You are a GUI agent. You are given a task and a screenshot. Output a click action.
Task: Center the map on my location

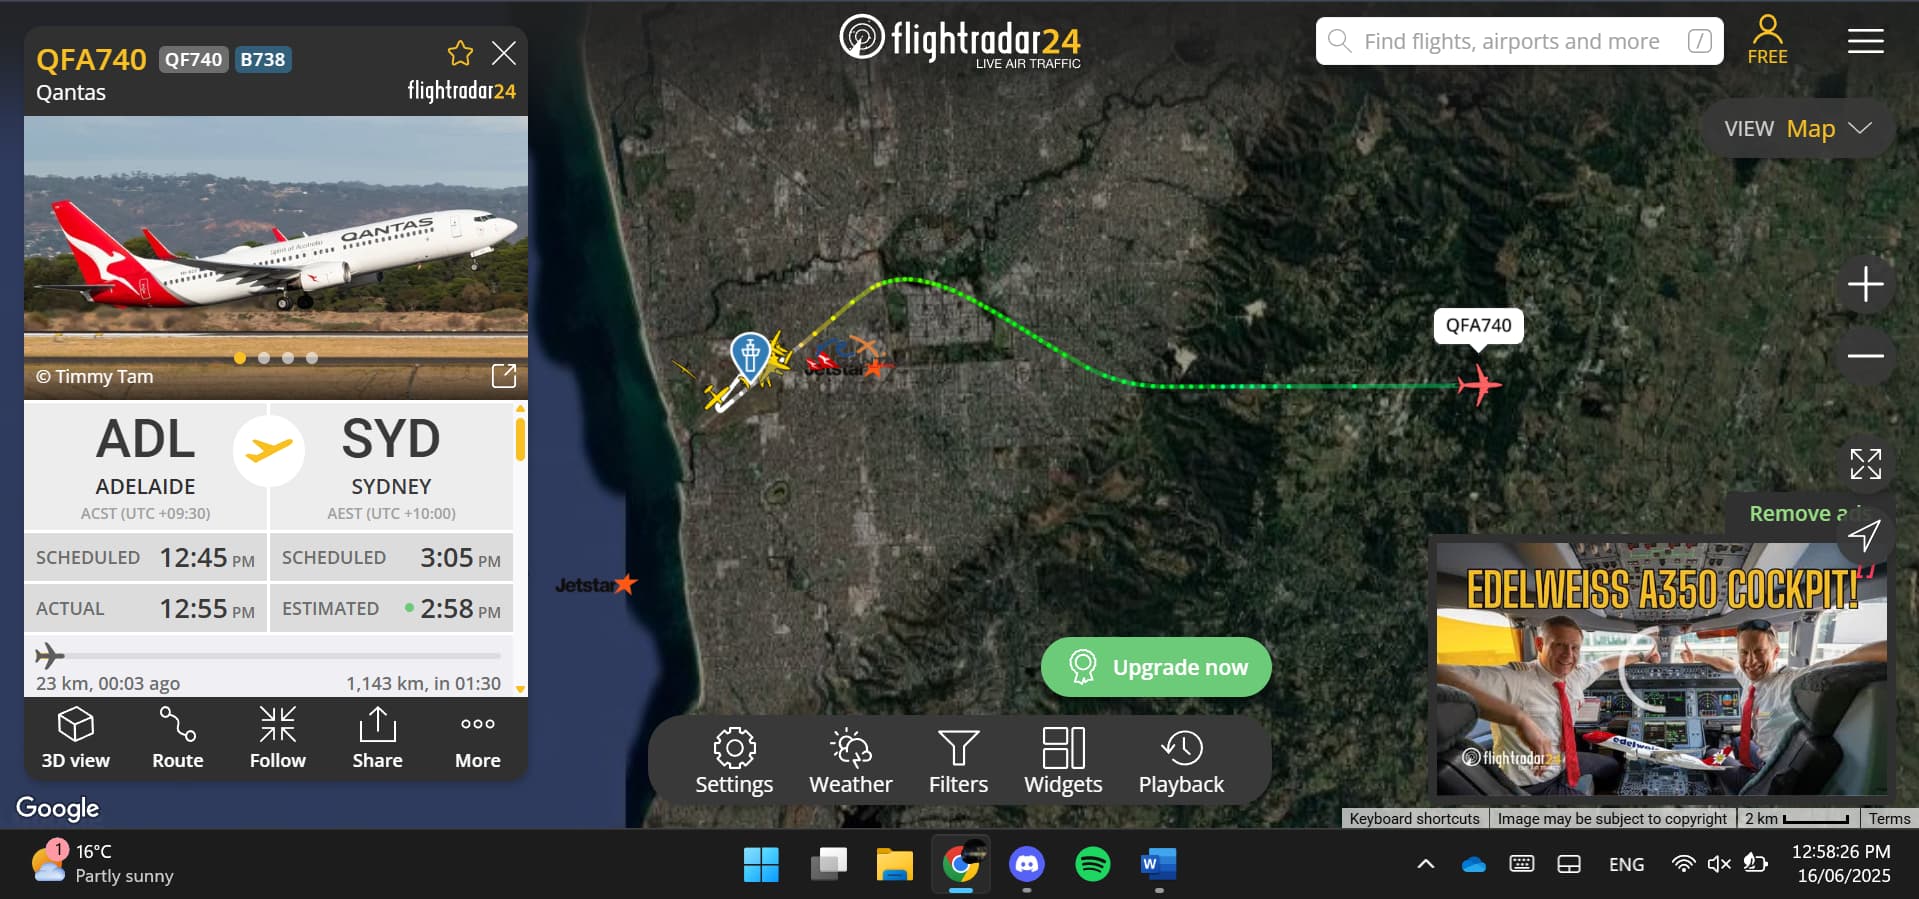(1865, 535)
